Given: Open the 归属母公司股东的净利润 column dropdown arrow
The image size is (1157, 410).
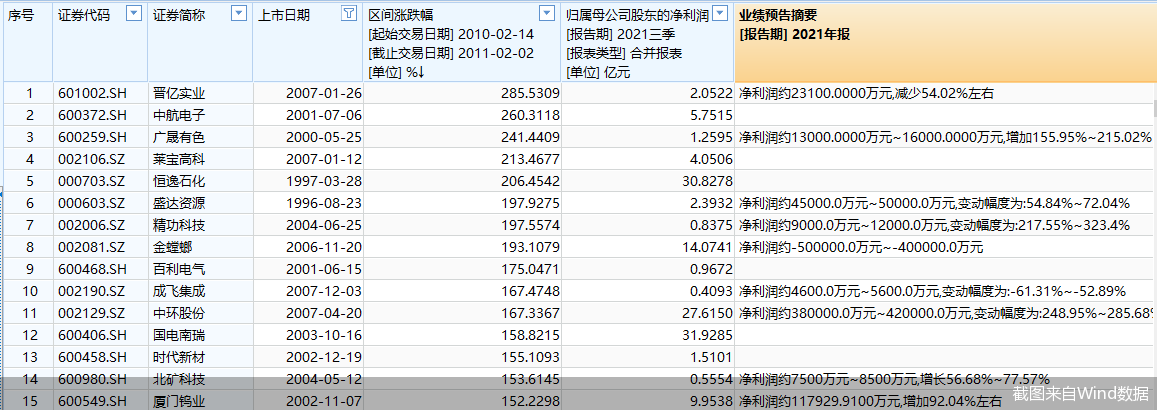Looking at the screenshot, I should 721,13.
